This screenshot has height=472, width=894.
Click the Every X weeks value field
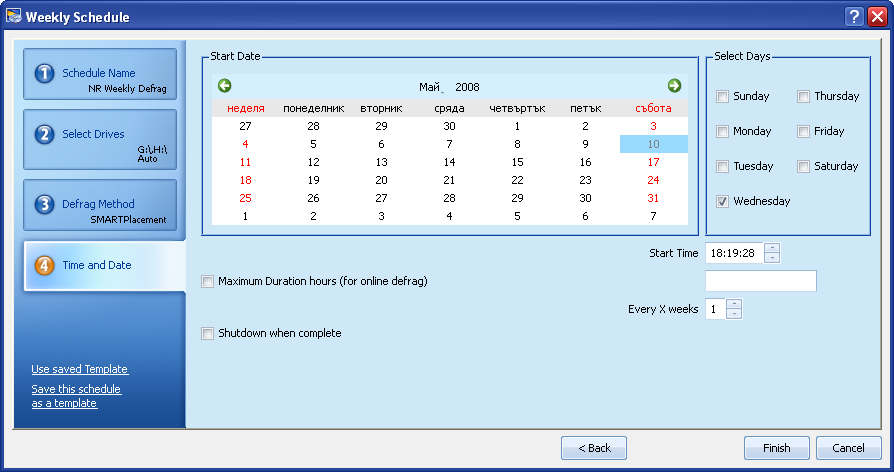pyautogui.click(x=716, y=309)
